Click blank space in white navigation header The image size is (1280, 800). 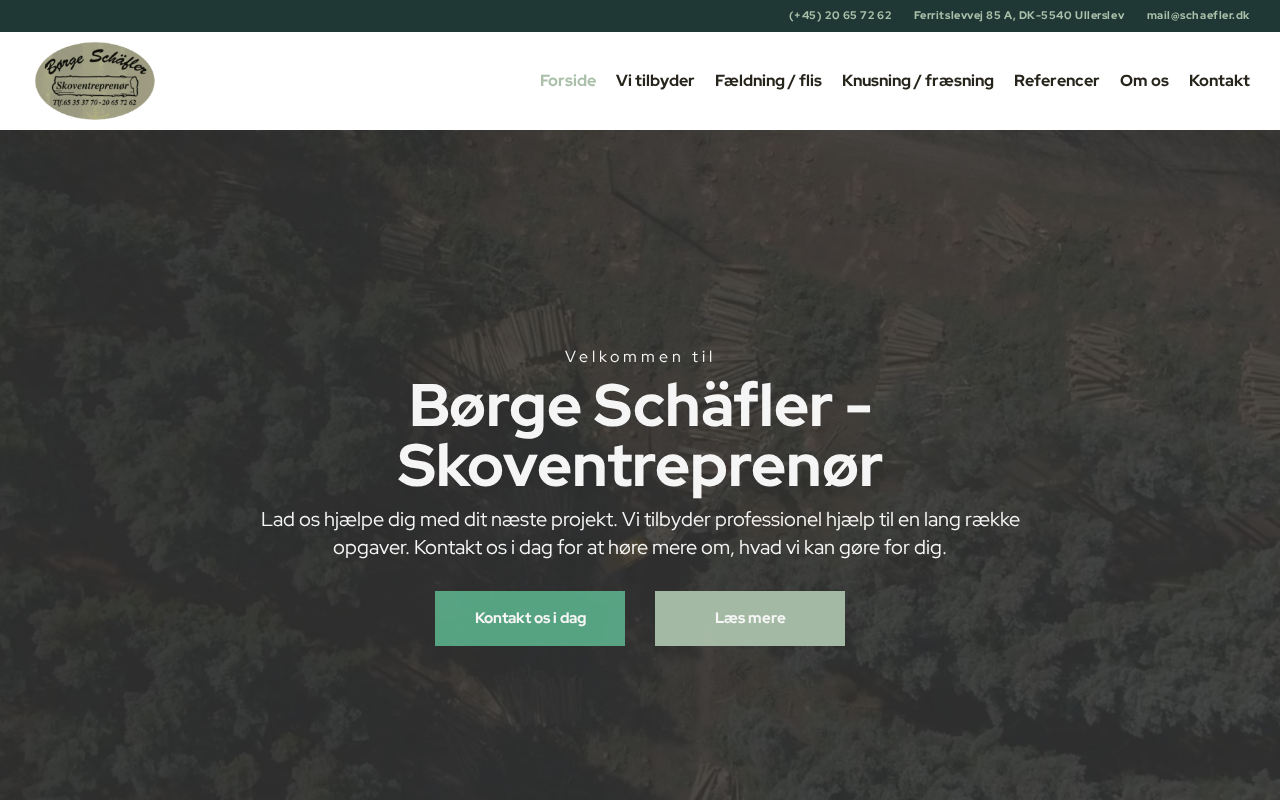coord(350,81)
